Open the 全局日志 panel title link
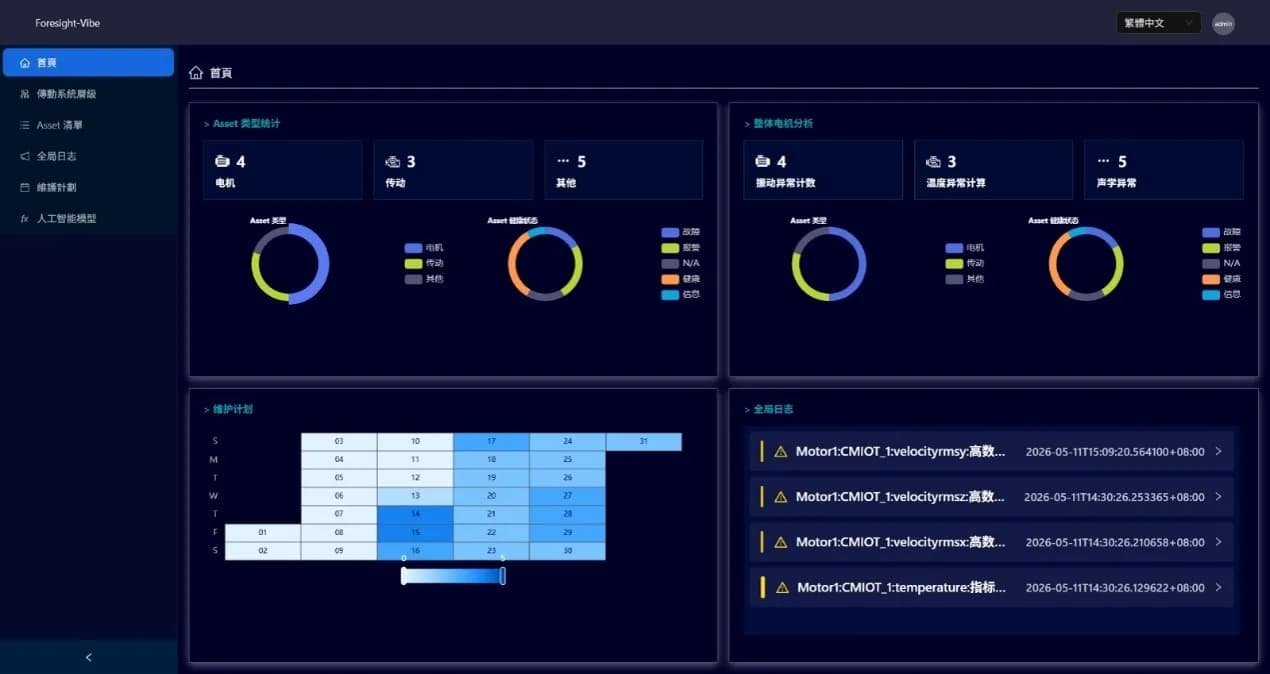Viewport: 1270px width, 674px height. [773, 410]
